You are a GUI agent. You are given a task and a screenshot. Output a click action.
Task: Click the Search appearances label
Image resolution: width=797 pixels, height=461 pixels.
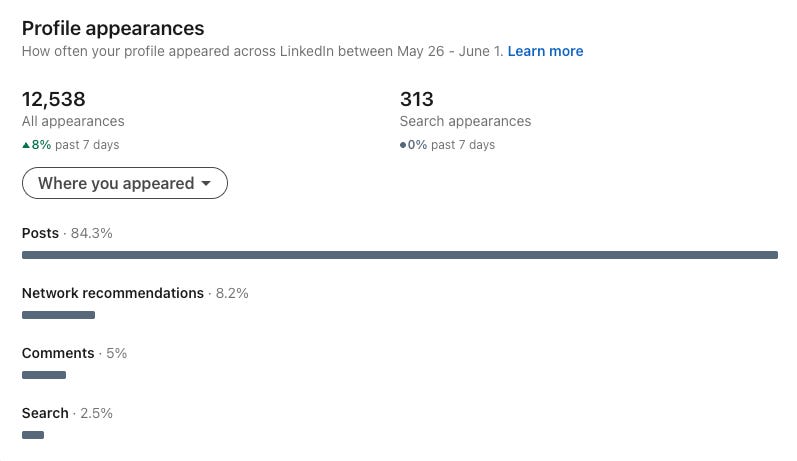coord(465,121)
